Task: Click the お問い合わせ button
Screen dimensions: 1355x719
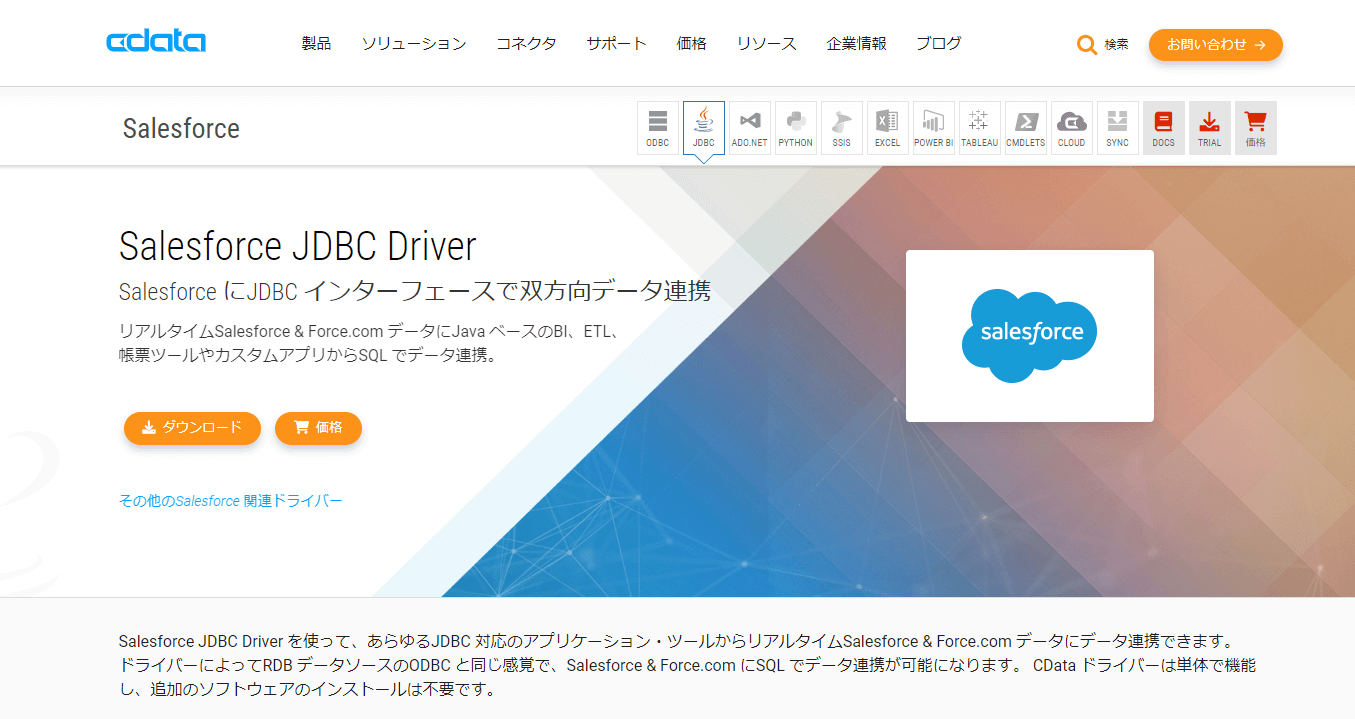Action: pos(1215,45)
